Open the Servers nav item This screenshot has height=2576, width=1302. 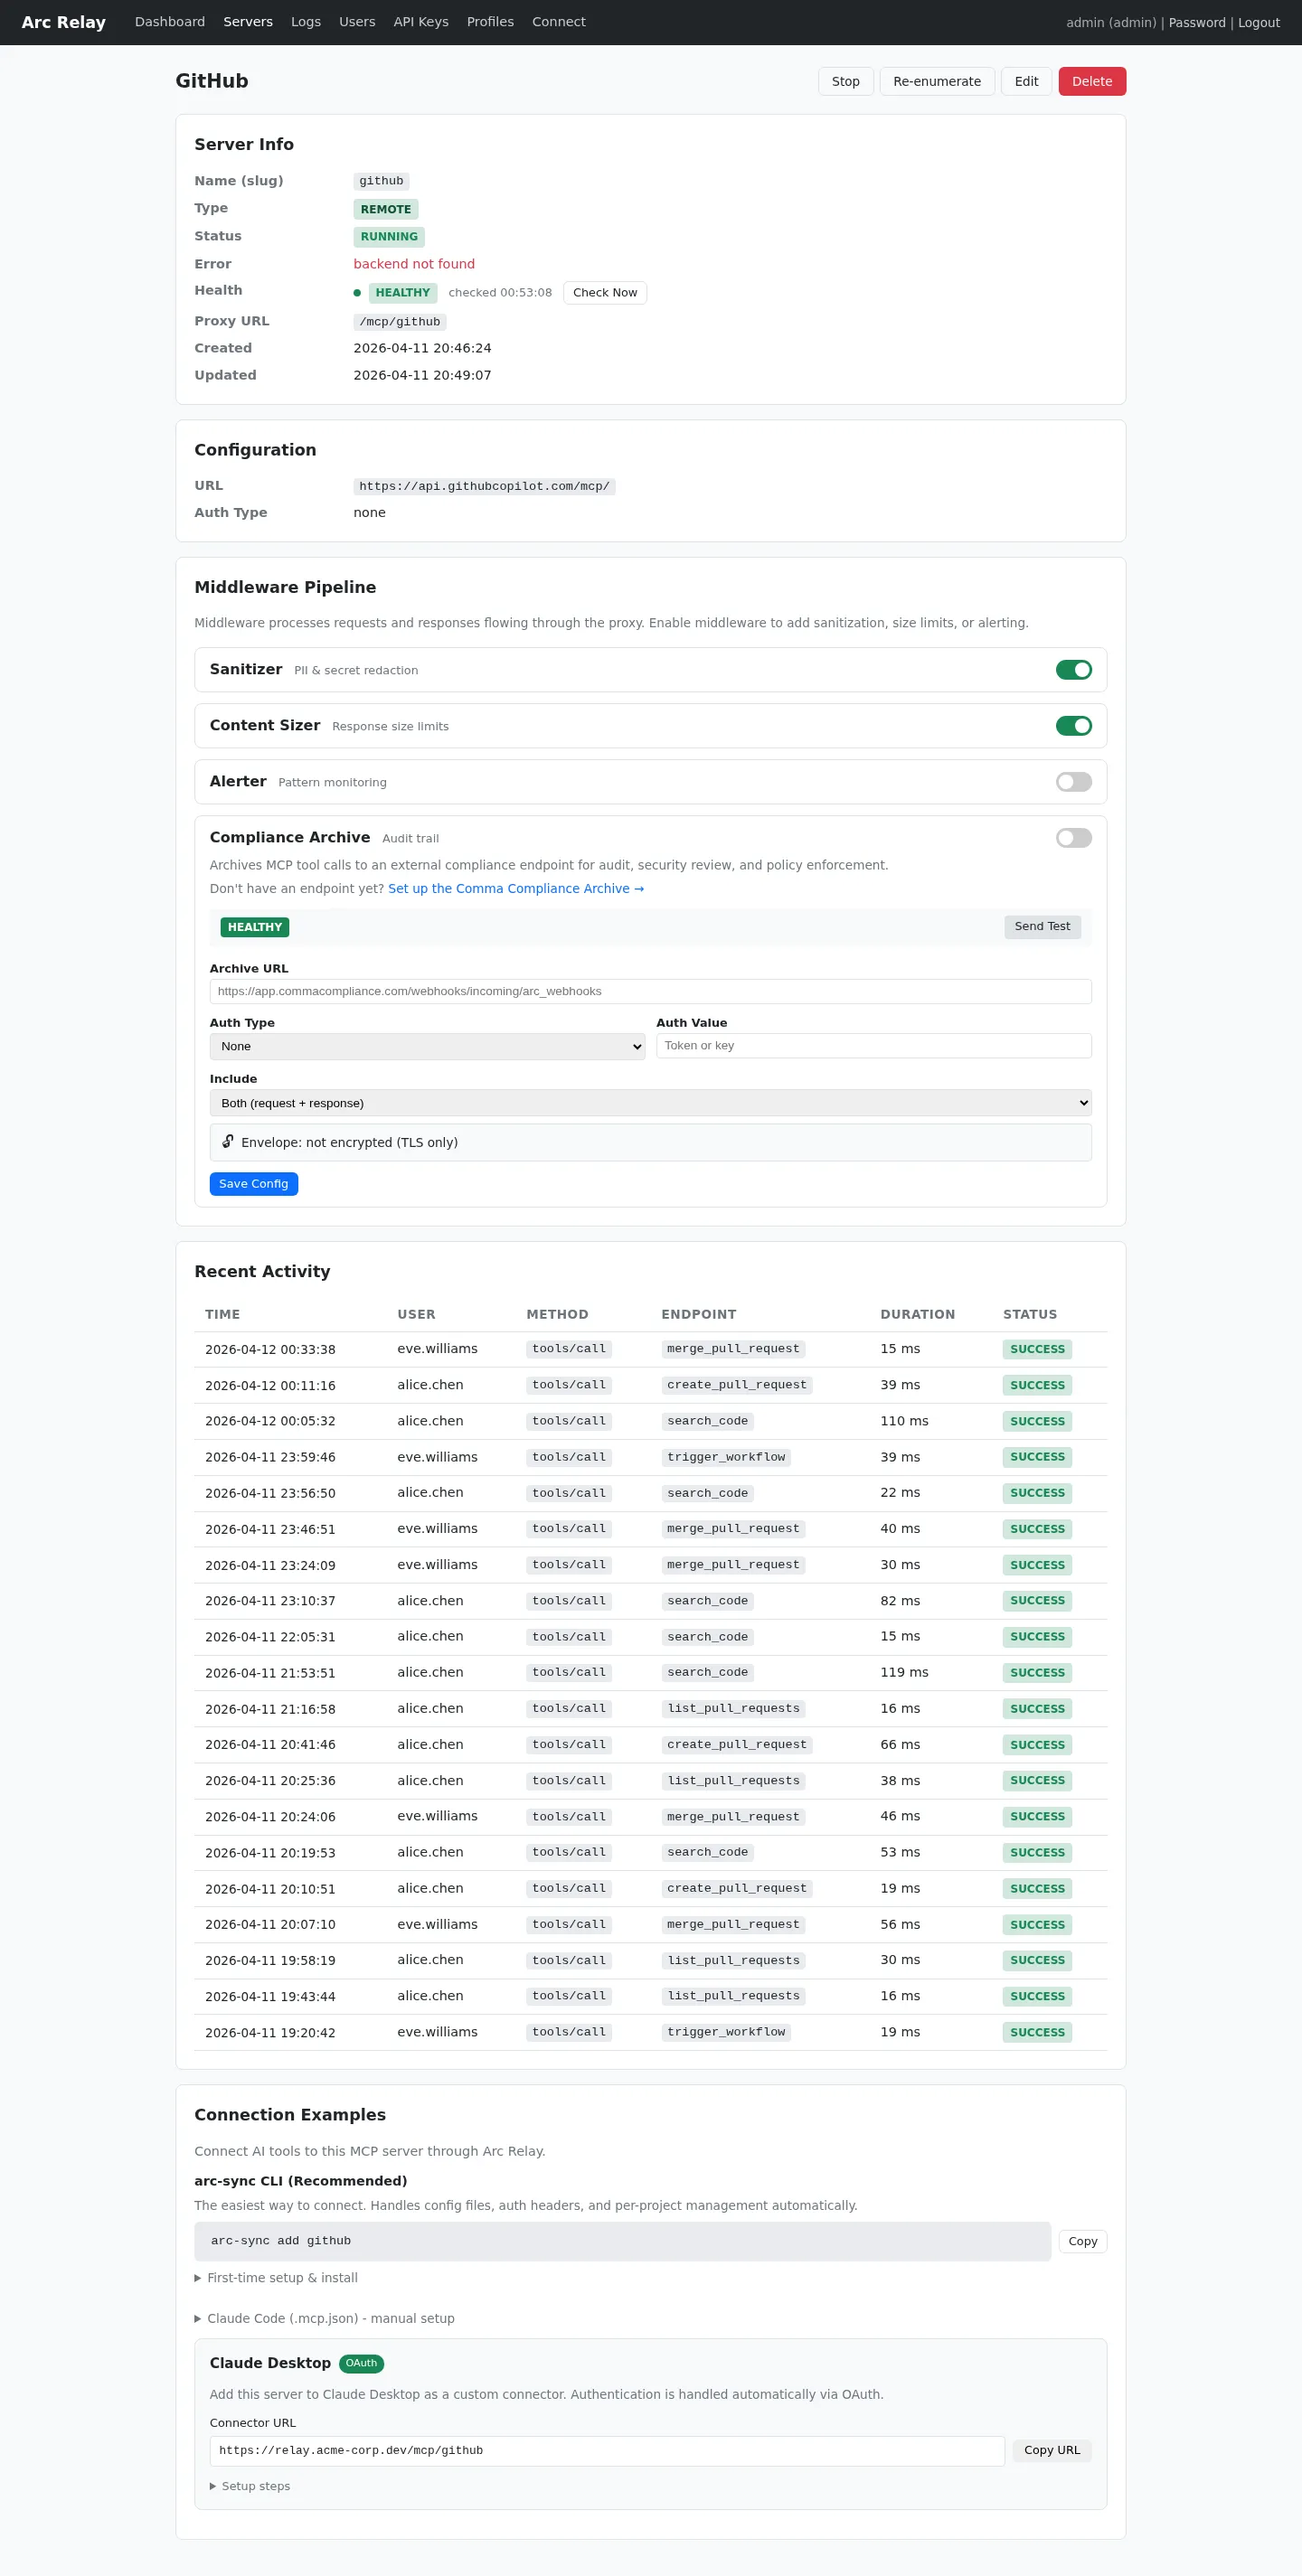point(248,22)
